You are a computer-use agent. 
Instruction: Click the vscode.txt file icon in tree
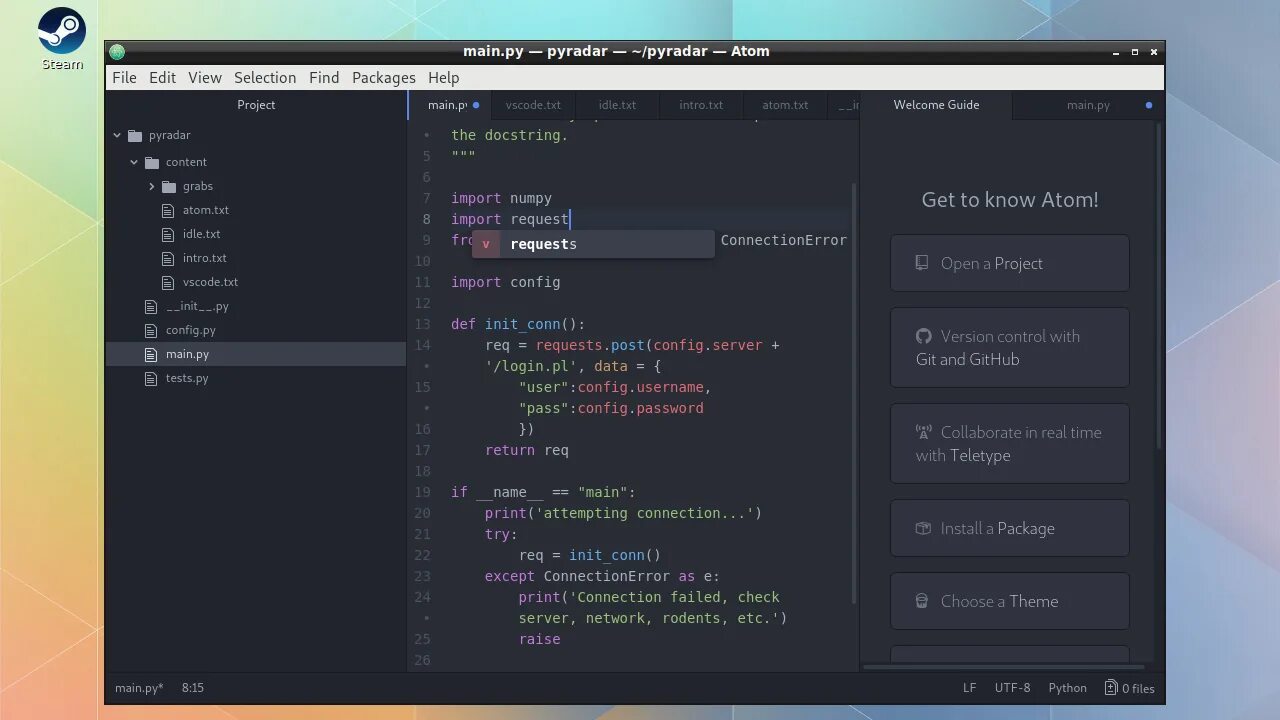pyautogui.click(x=169, y=282)
